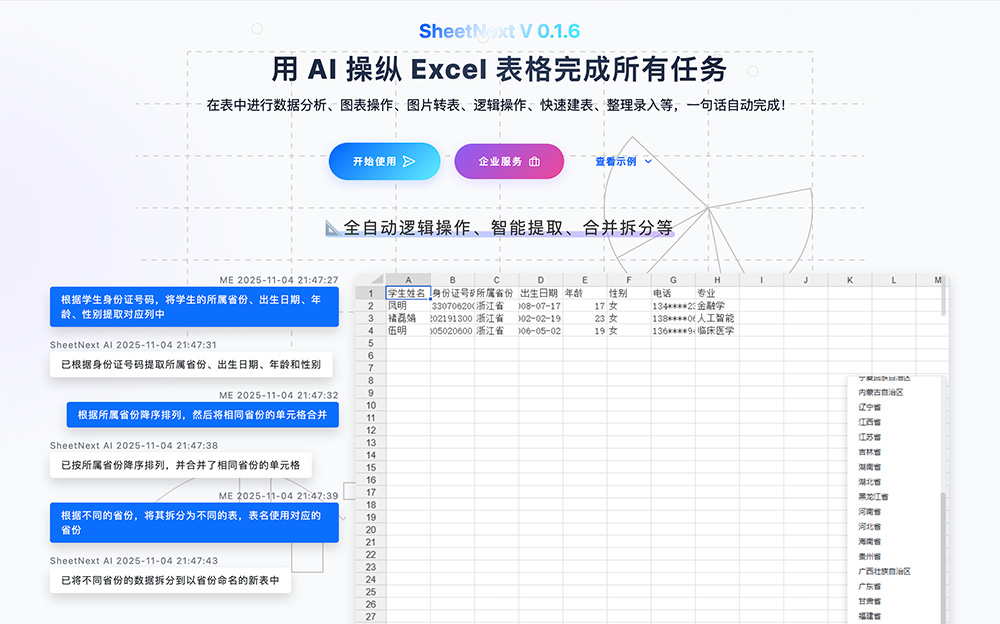Image resolution: width=1000 pixels, height=624 pixels.
Task: Click the spreadsheet vertical scrollbar
Action: pyautogui.click(x=943, y=297)
